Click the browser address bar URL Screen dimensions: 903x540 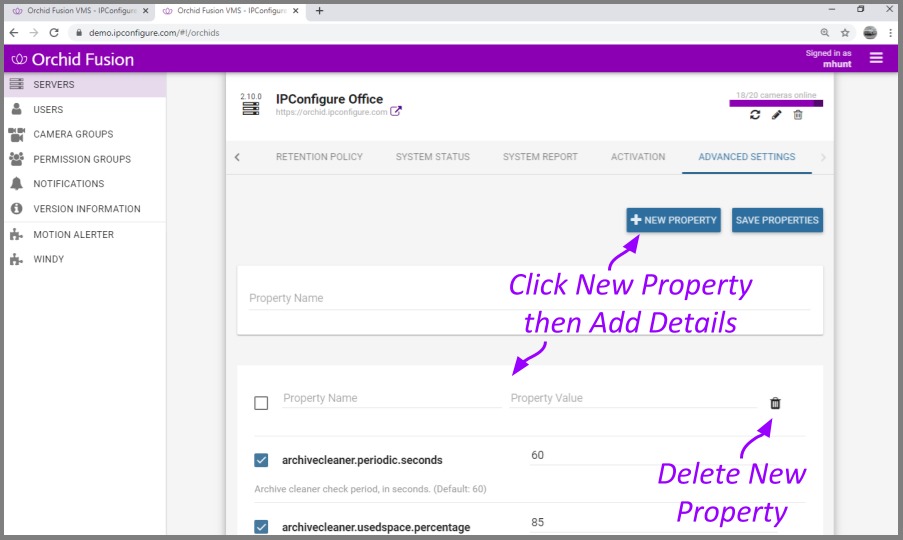[154, 33]
